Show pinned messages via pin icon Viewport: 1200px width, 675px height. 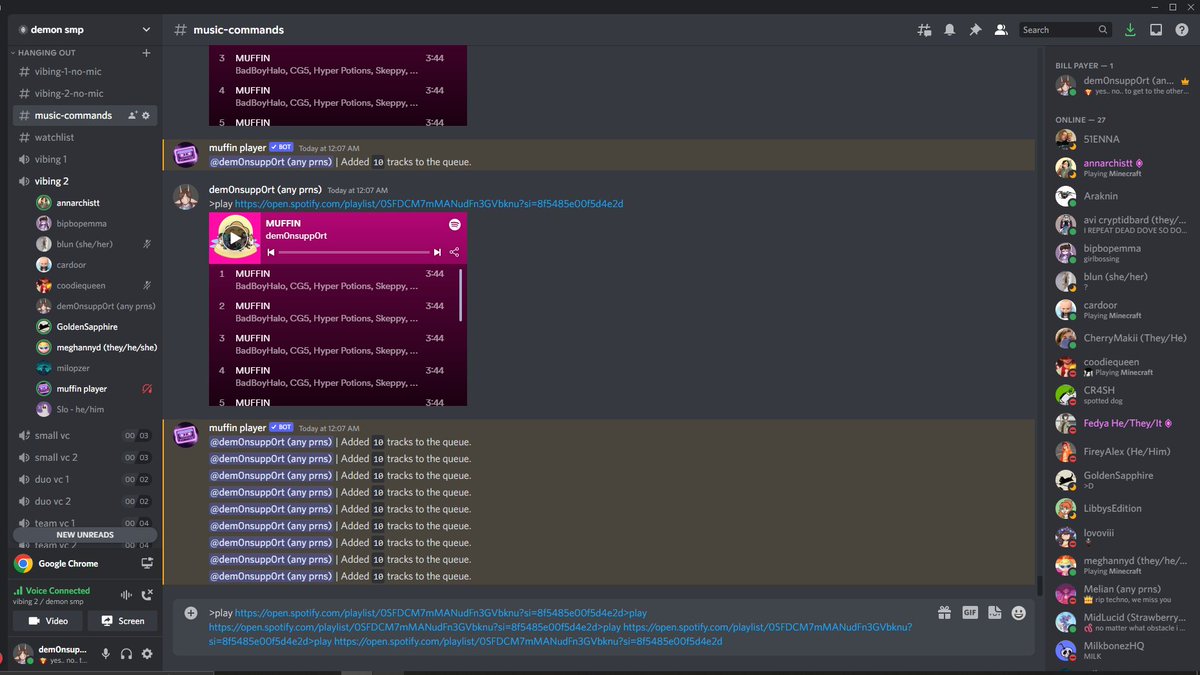pyautogui.click(x=975, y=30)
